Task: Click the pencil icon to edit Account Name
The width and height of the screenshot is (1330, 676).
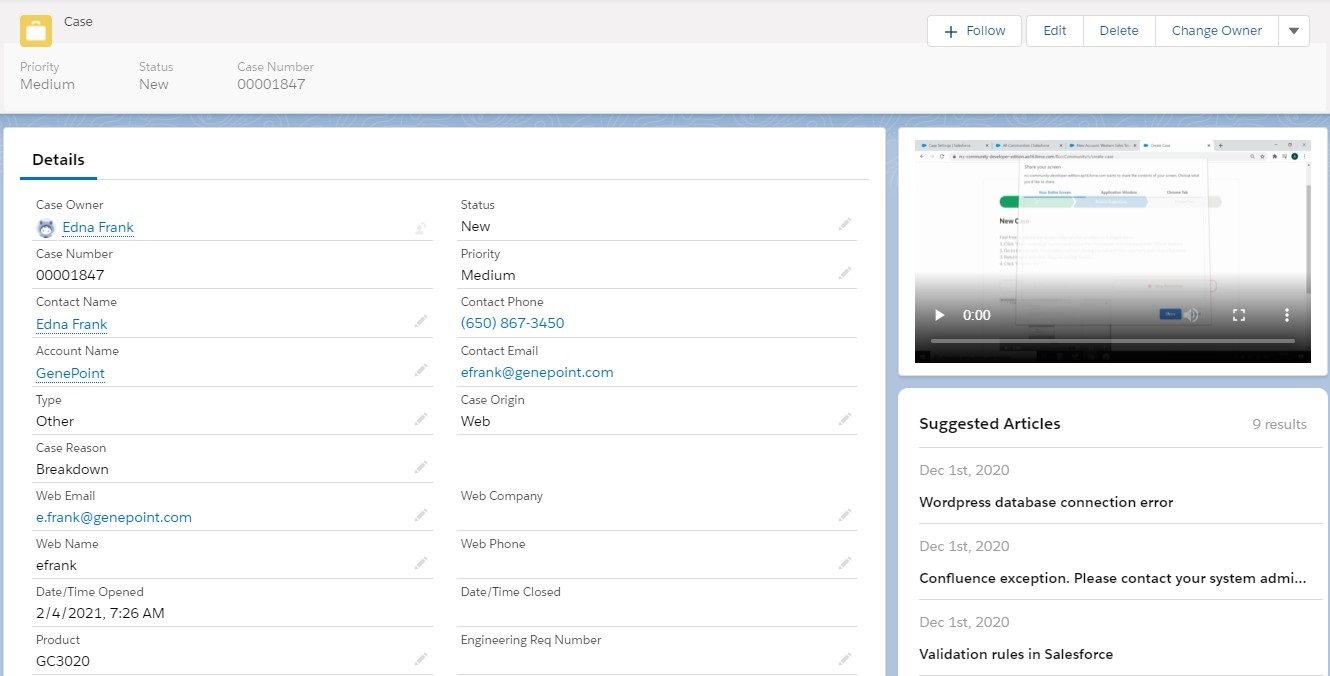Action: point(421,371)
